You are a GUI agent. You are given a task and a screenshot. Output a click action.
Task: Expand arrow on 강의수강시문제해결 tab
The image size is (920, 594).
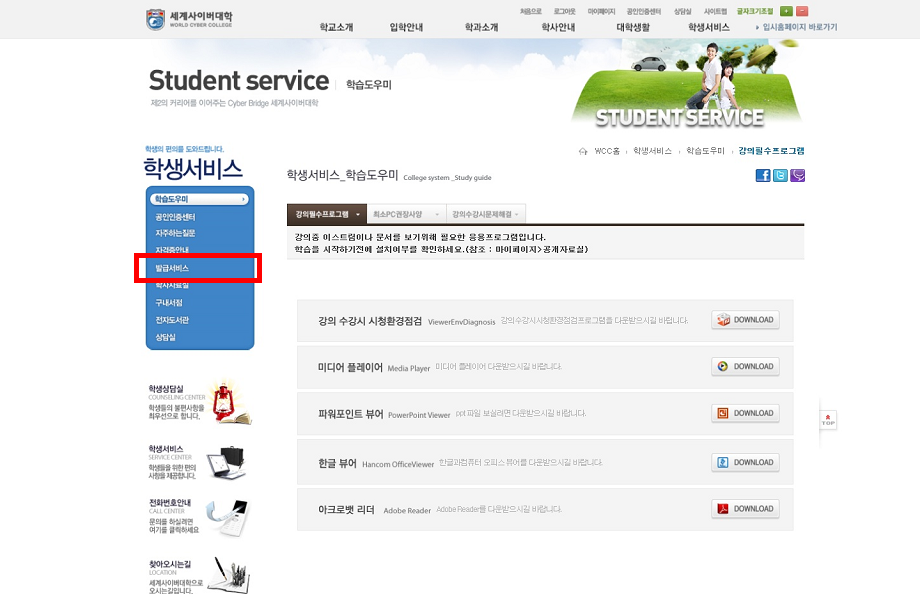[x=516, y=215]
